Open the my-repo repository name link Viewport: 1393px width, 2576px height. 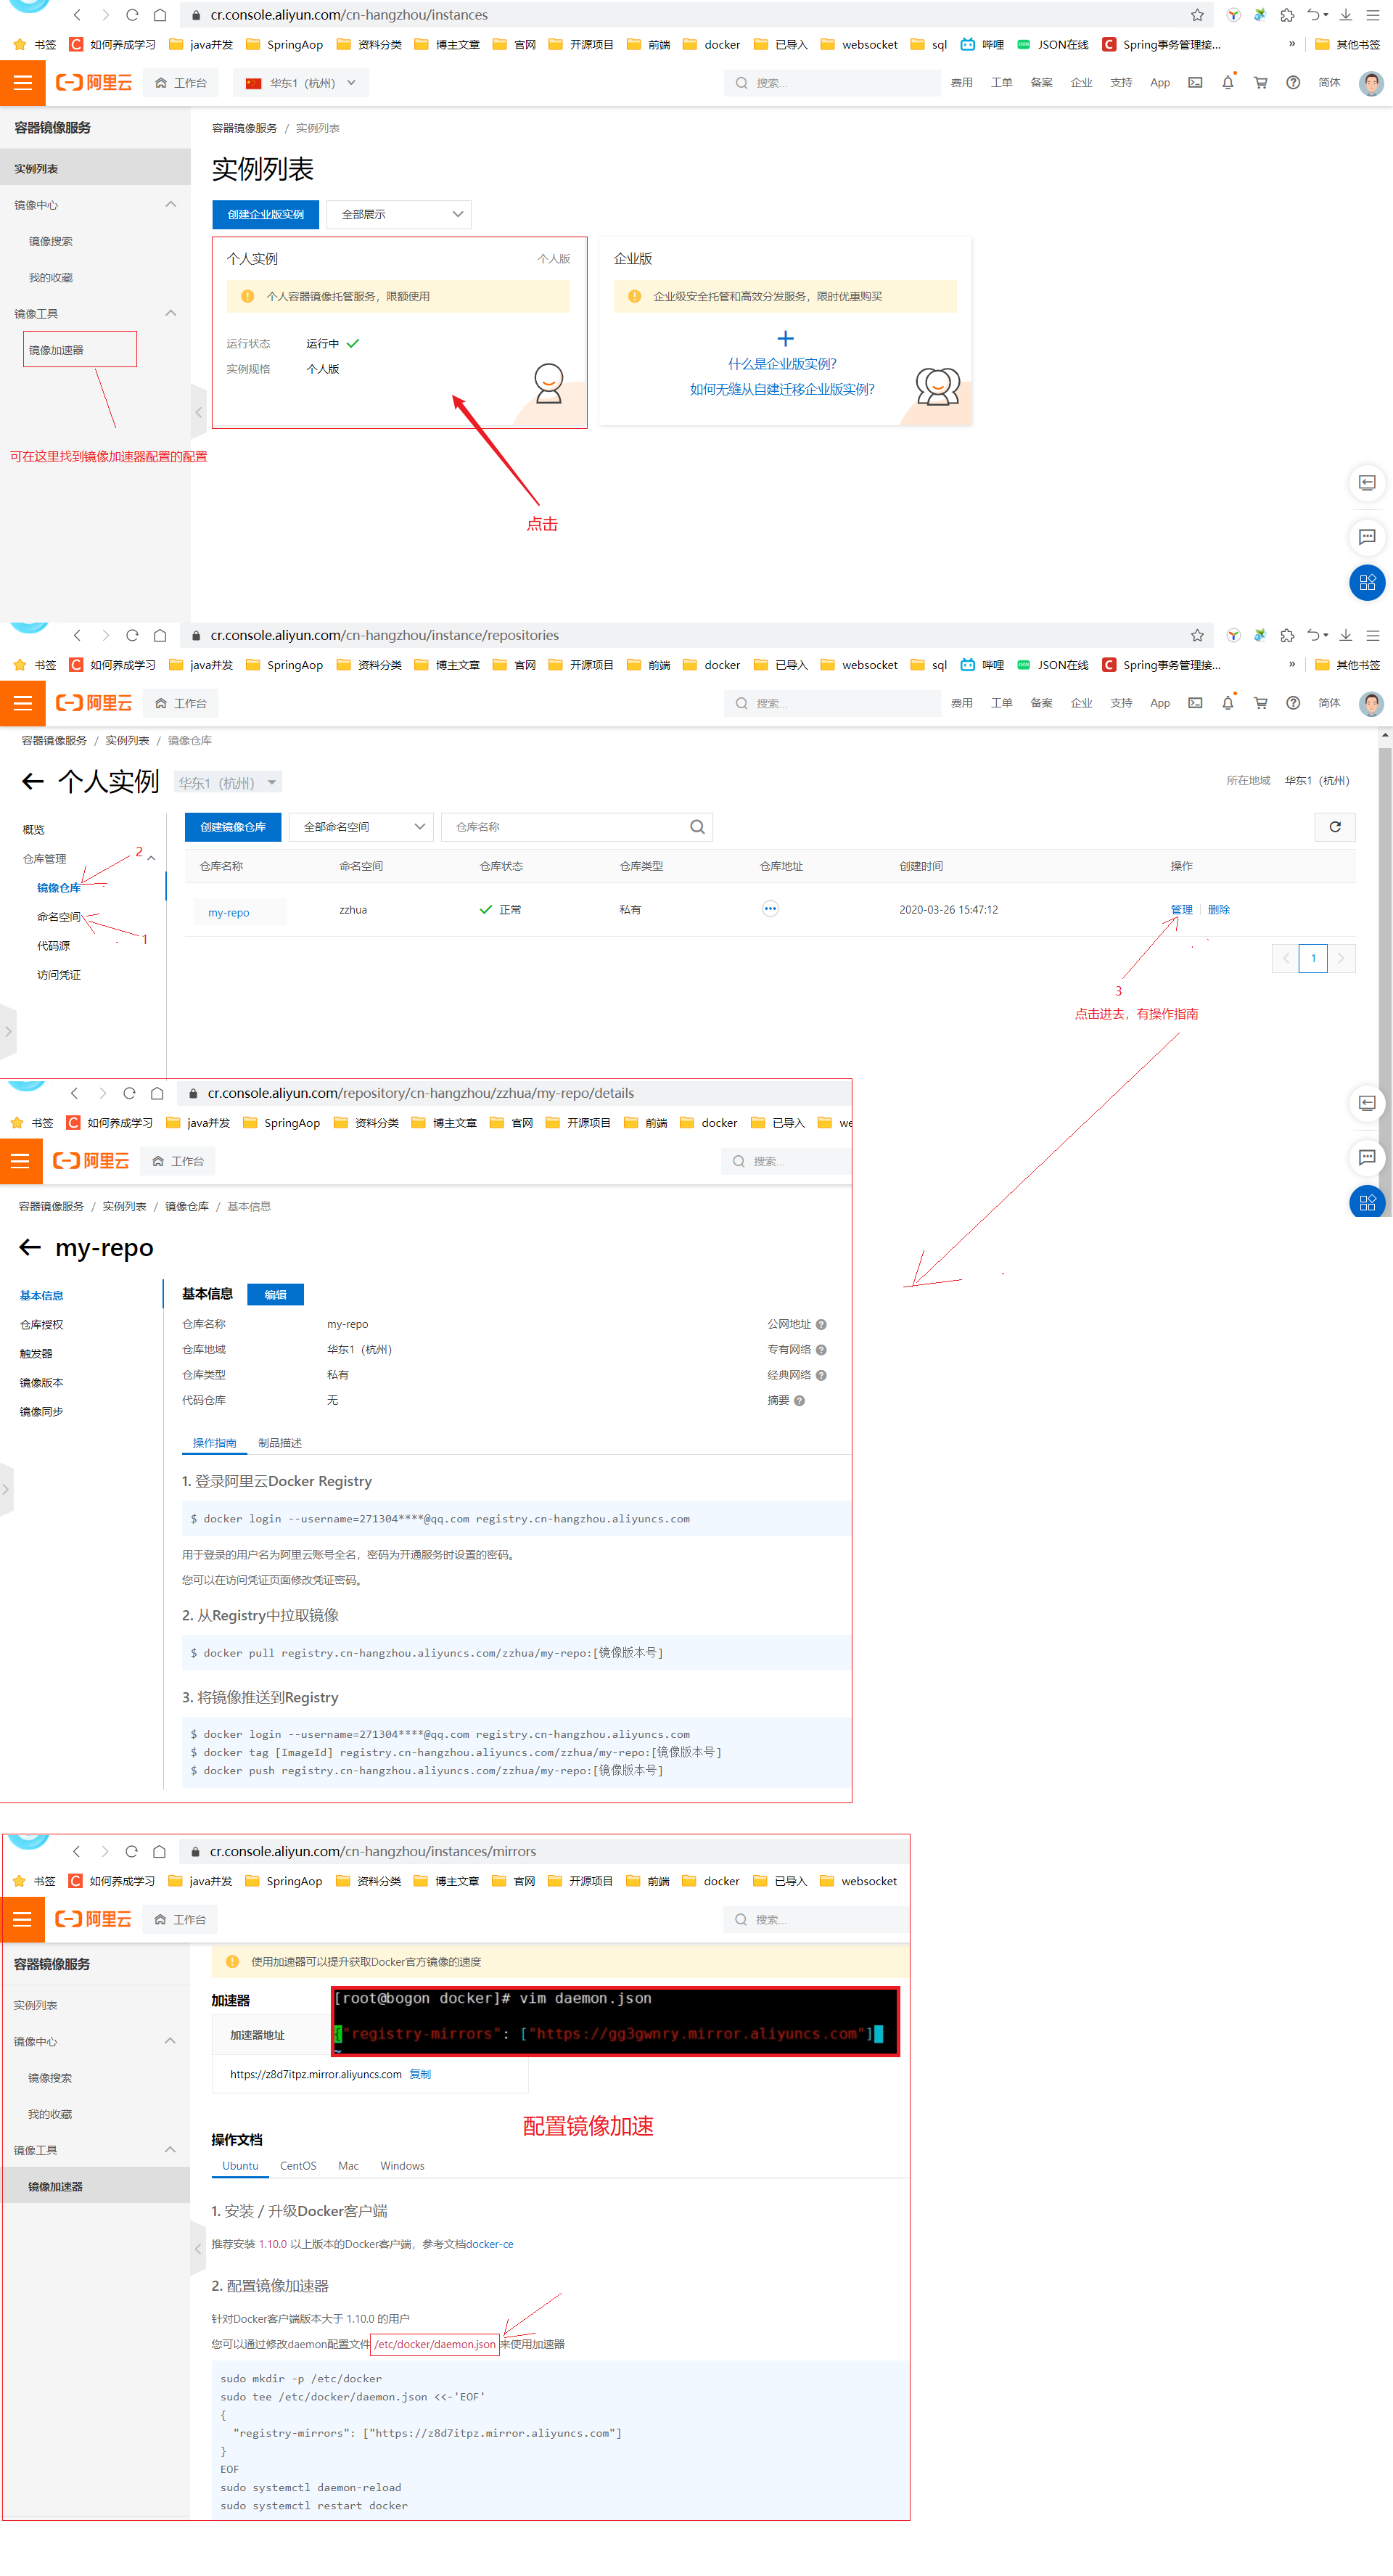[x=229, y=912]
